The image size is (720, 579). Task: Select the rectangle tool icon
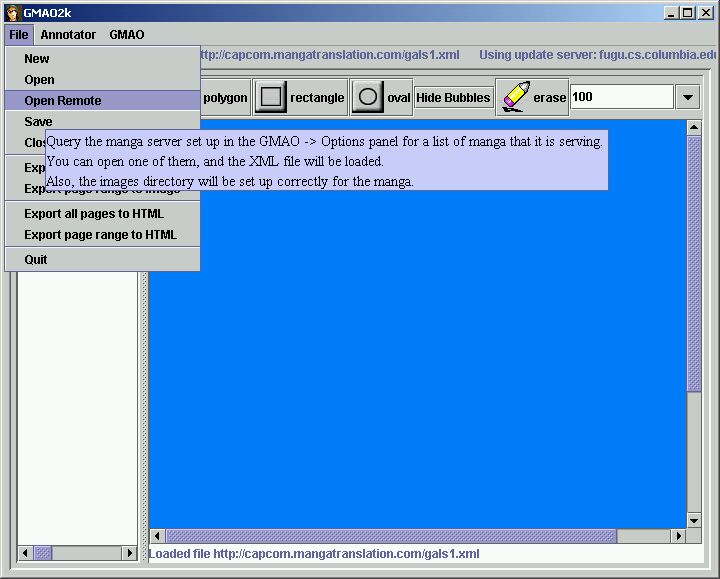(270, 97)
